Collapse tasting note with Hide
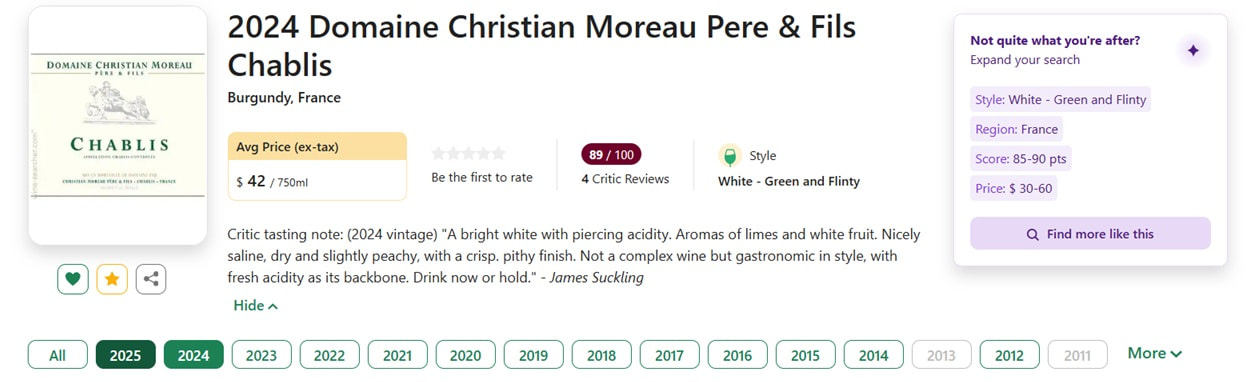The height and width of the screenshot is (382, 1250). point(255,305)
